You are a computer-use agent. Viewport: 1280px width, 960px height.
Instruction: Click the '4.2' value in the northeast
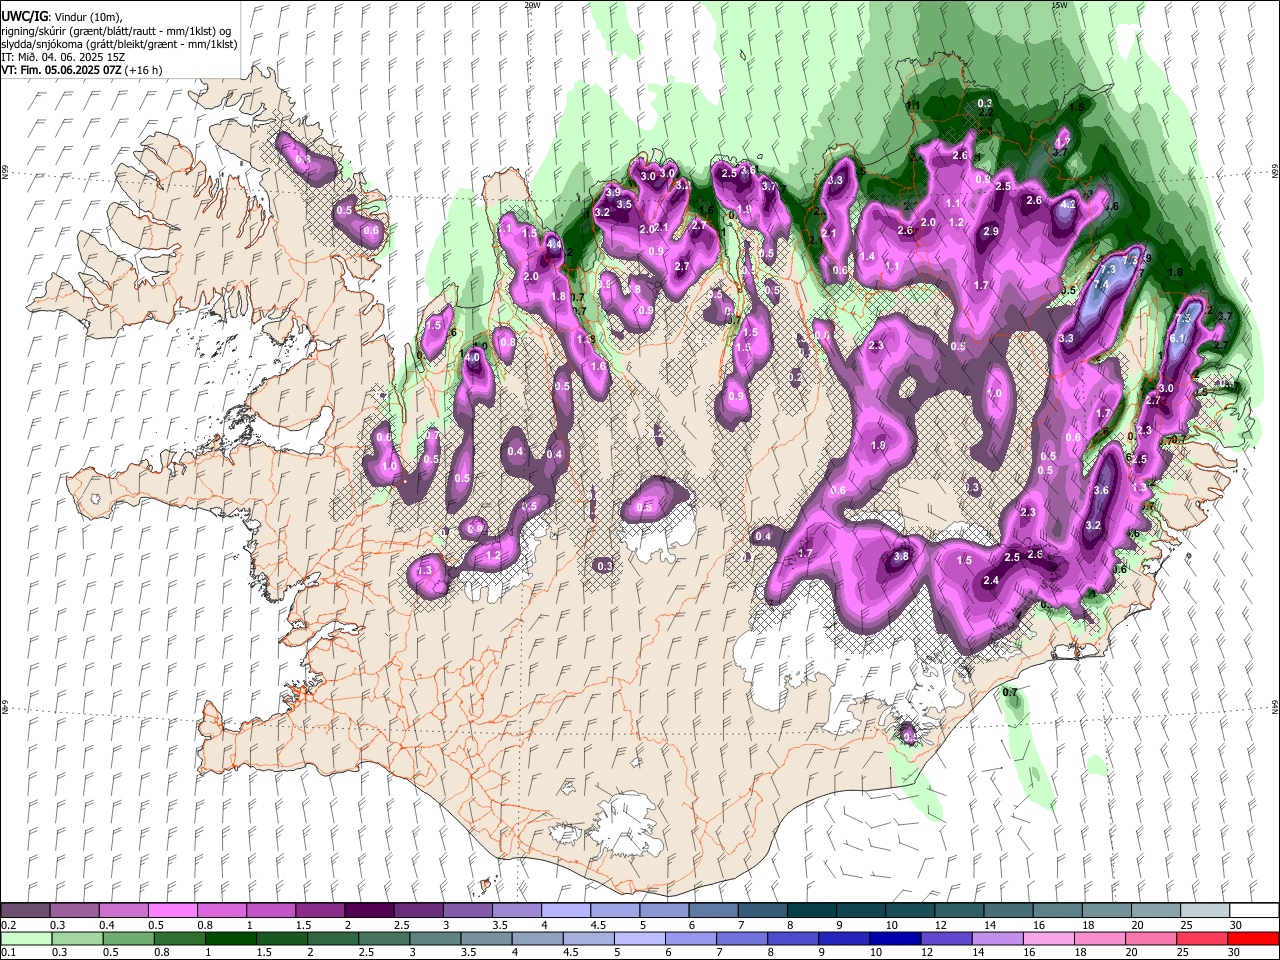1068,205
